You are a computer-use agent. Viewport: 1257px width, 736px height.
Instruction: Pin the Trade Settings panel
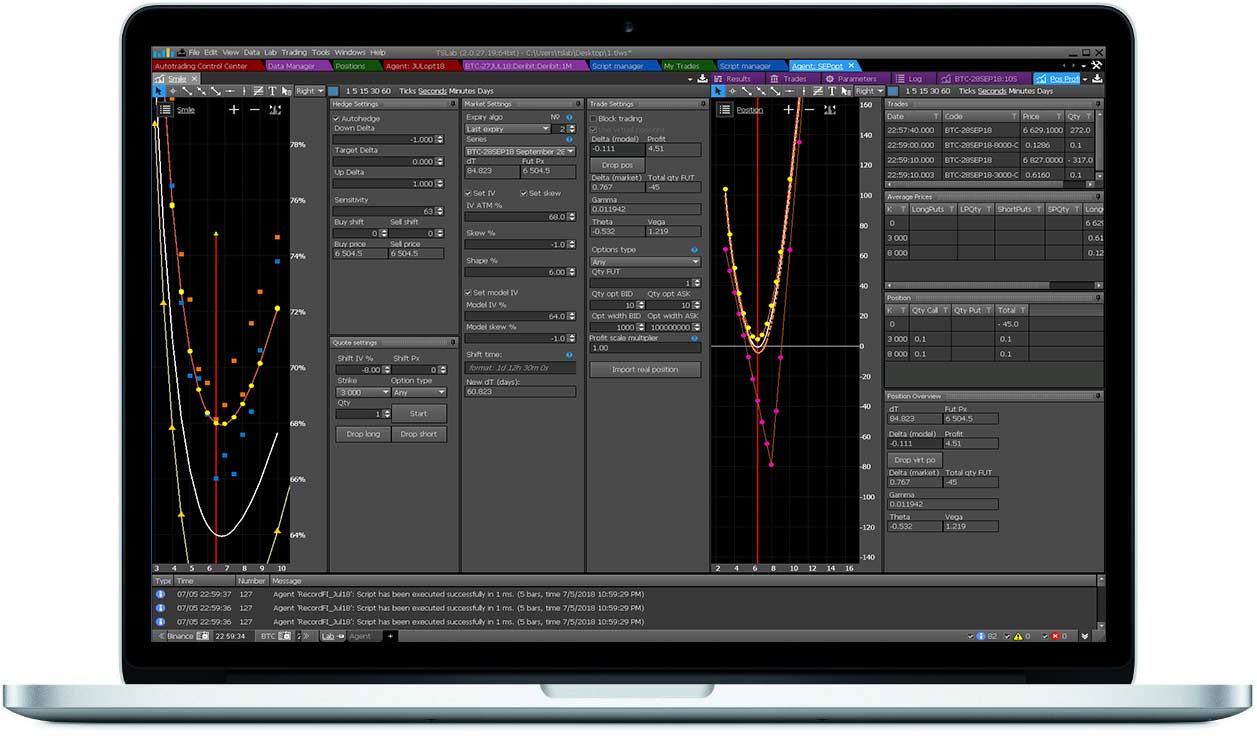click(x=702, y=104)
